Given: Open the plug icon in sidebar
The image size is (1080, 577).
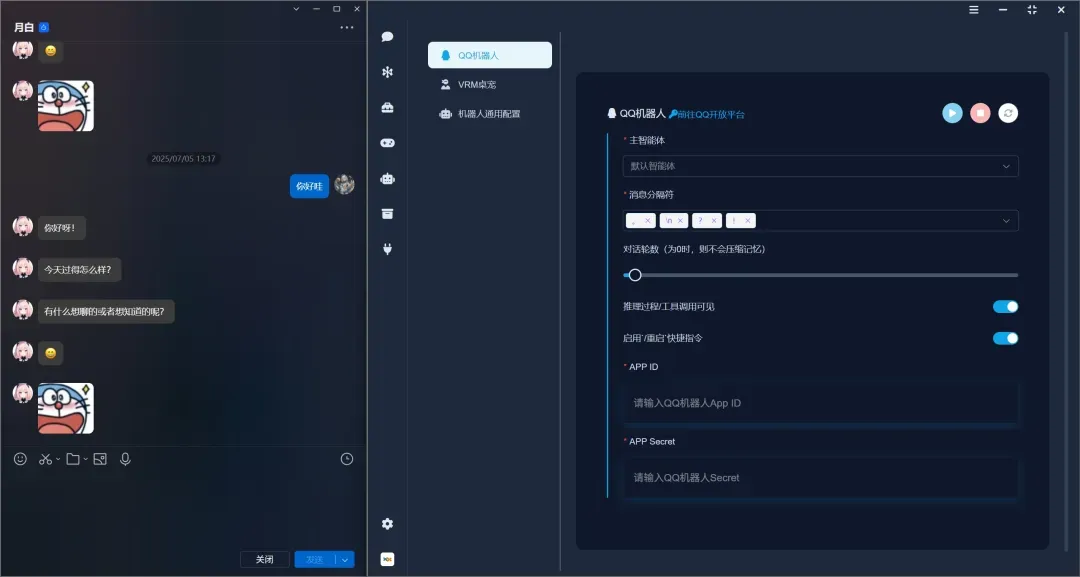Looking at the screenshot, I should [387, 249].
